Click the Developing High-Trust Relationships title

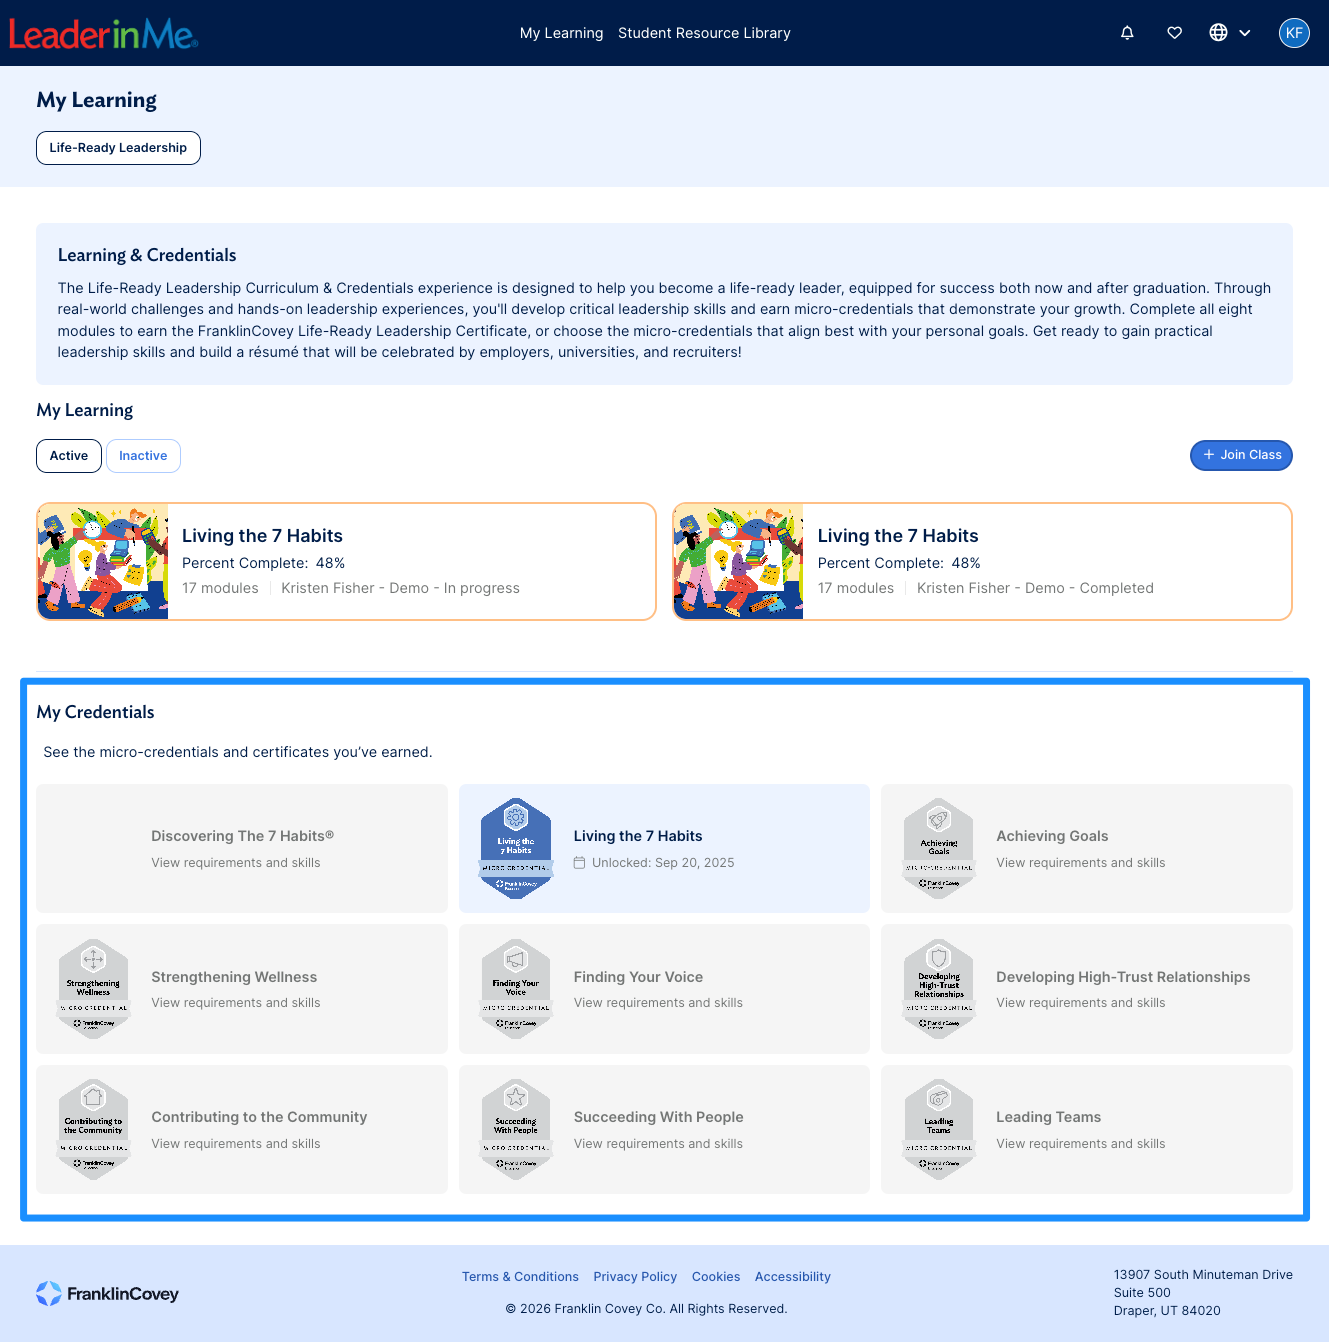click(1123, 977)
